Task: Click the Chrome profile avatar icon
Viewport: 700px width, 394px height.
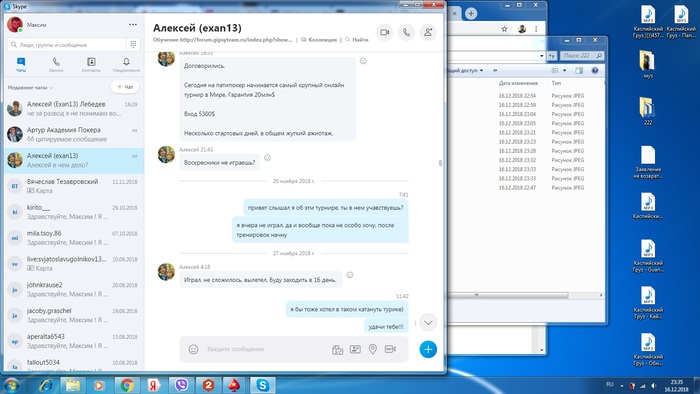Action: (522, 29)
